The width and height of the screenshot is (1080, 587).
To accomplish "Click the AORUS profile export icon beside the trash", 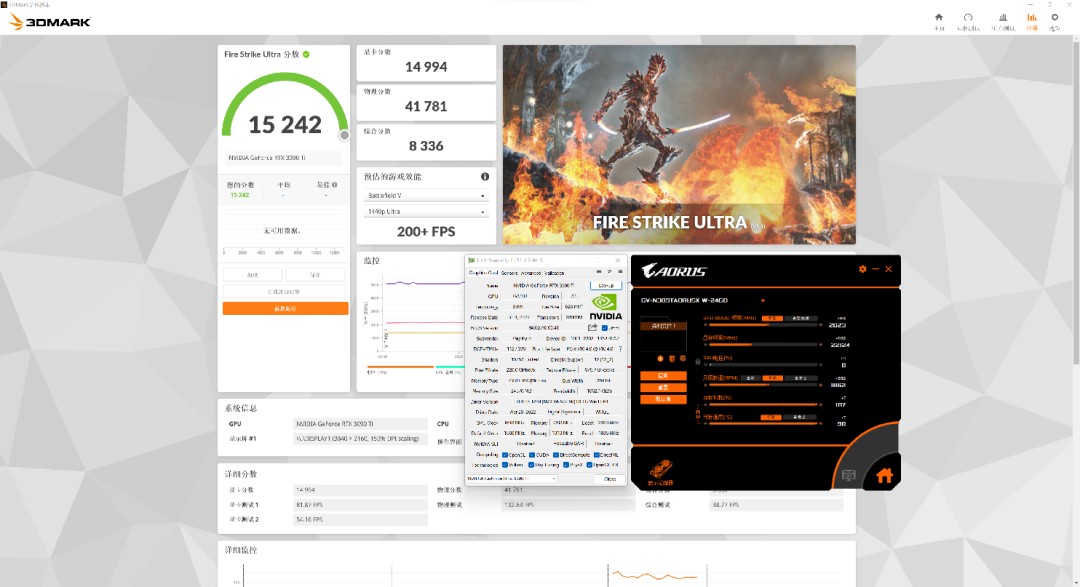I will 683,359.
